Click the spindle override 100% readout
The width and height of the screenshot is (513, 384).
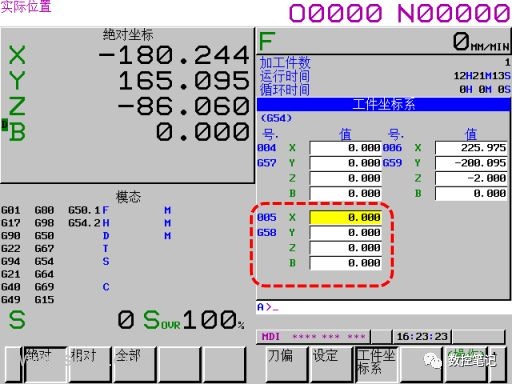[213, 320]
